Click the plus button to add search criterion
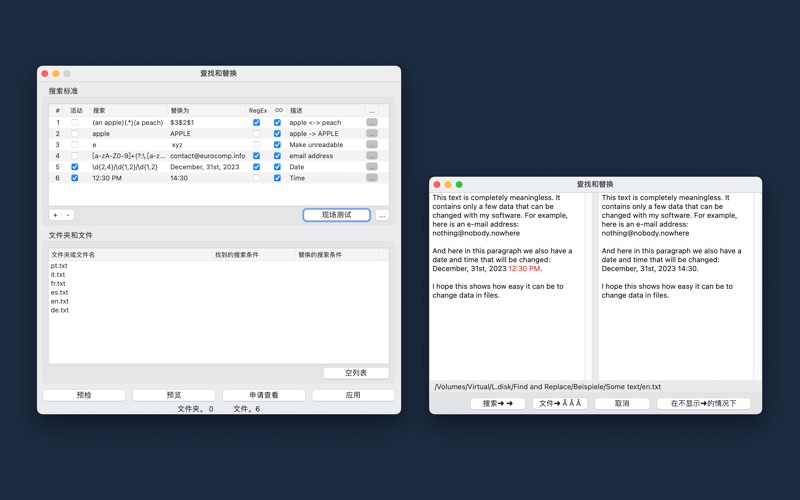The width and height of the screenshot is (800, 500). click(55, 215)
